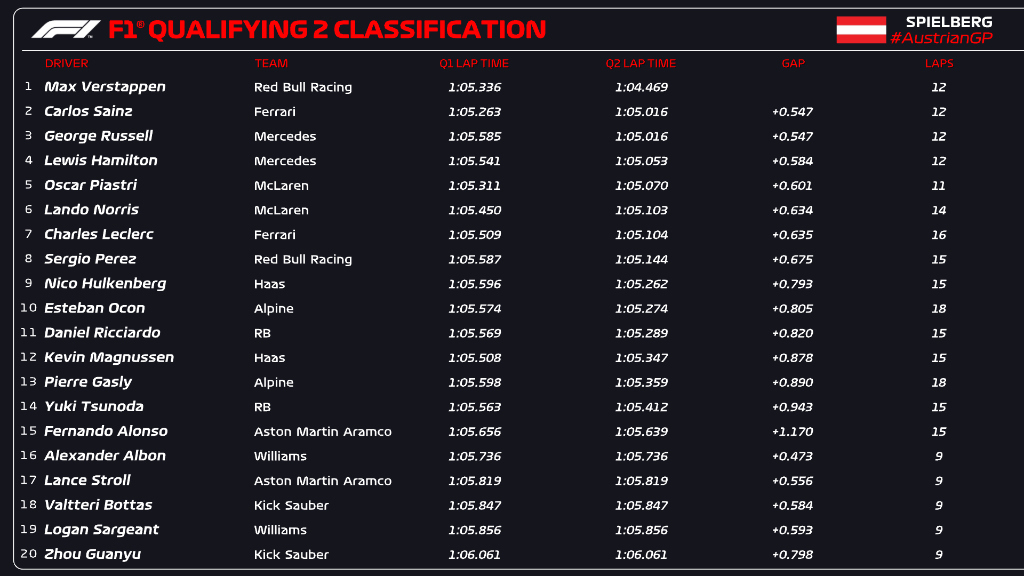Click the F1 logo icon
The width and height of the screenshot is (1024, 576).
coord(66,30)
